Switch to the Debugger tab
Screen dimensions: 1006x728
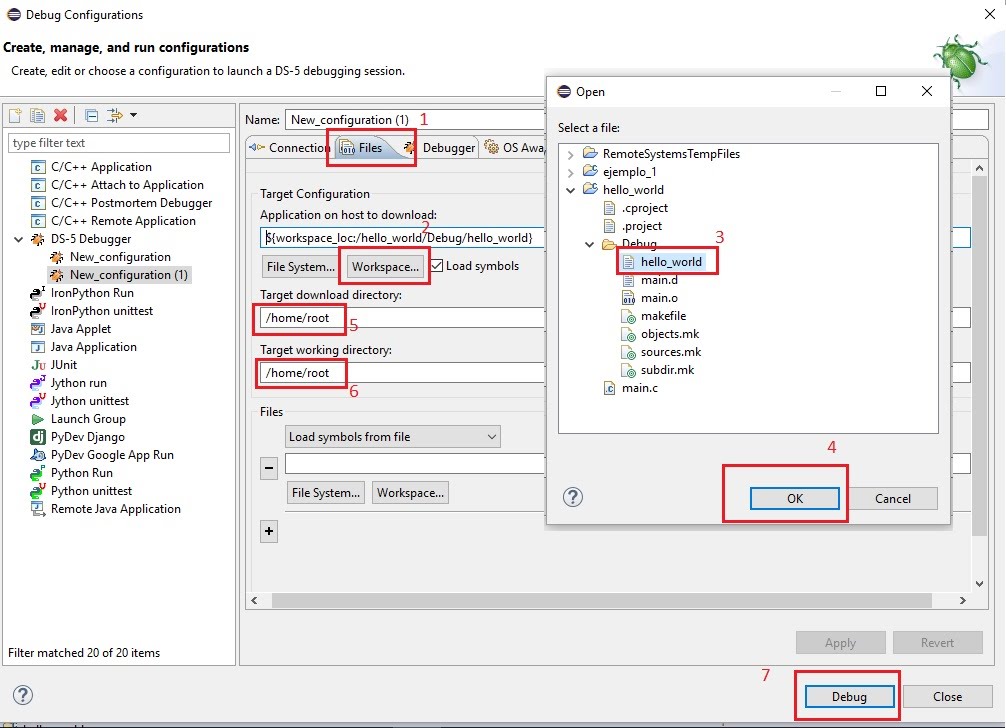(440, 148)
